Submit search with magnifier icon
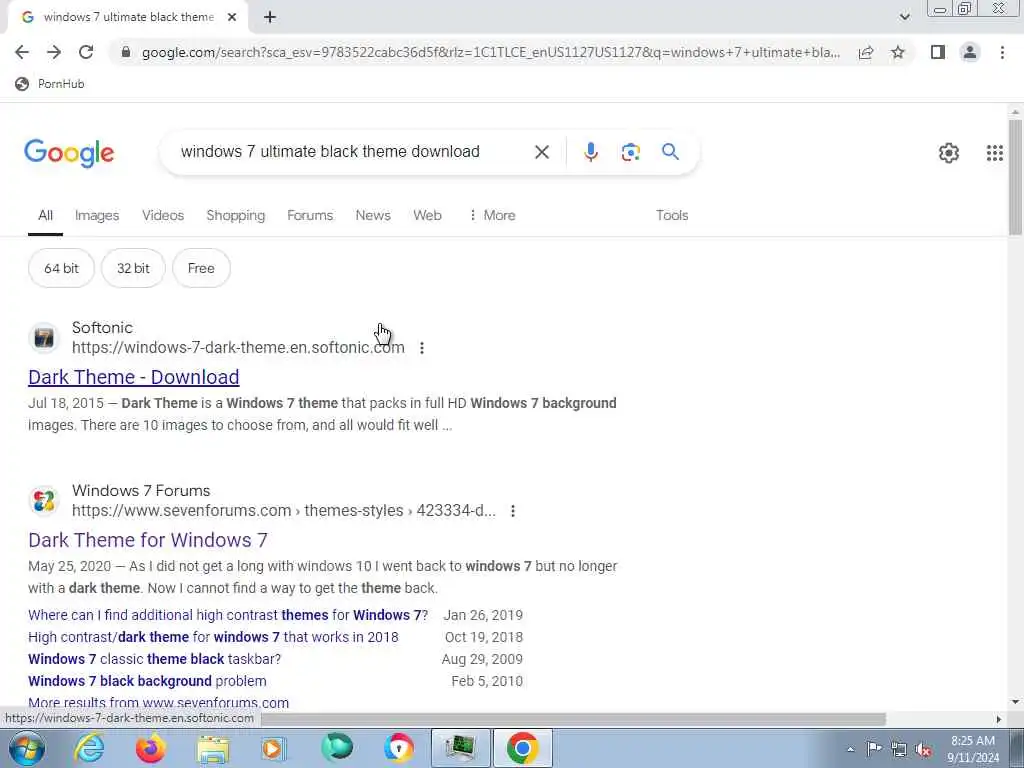Screen dimensions: 1024x768 coord(670,152)
